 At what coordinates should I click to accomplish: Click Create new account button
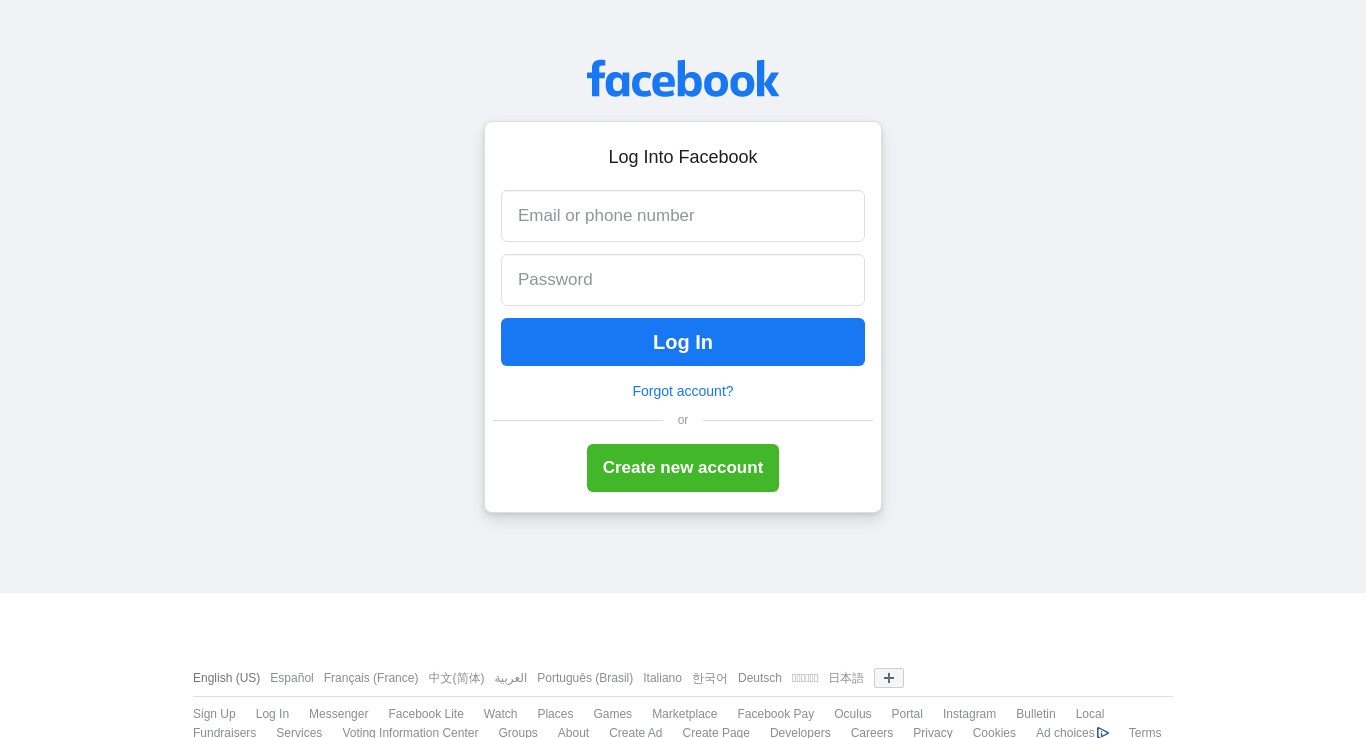click(x=683, y=468)
